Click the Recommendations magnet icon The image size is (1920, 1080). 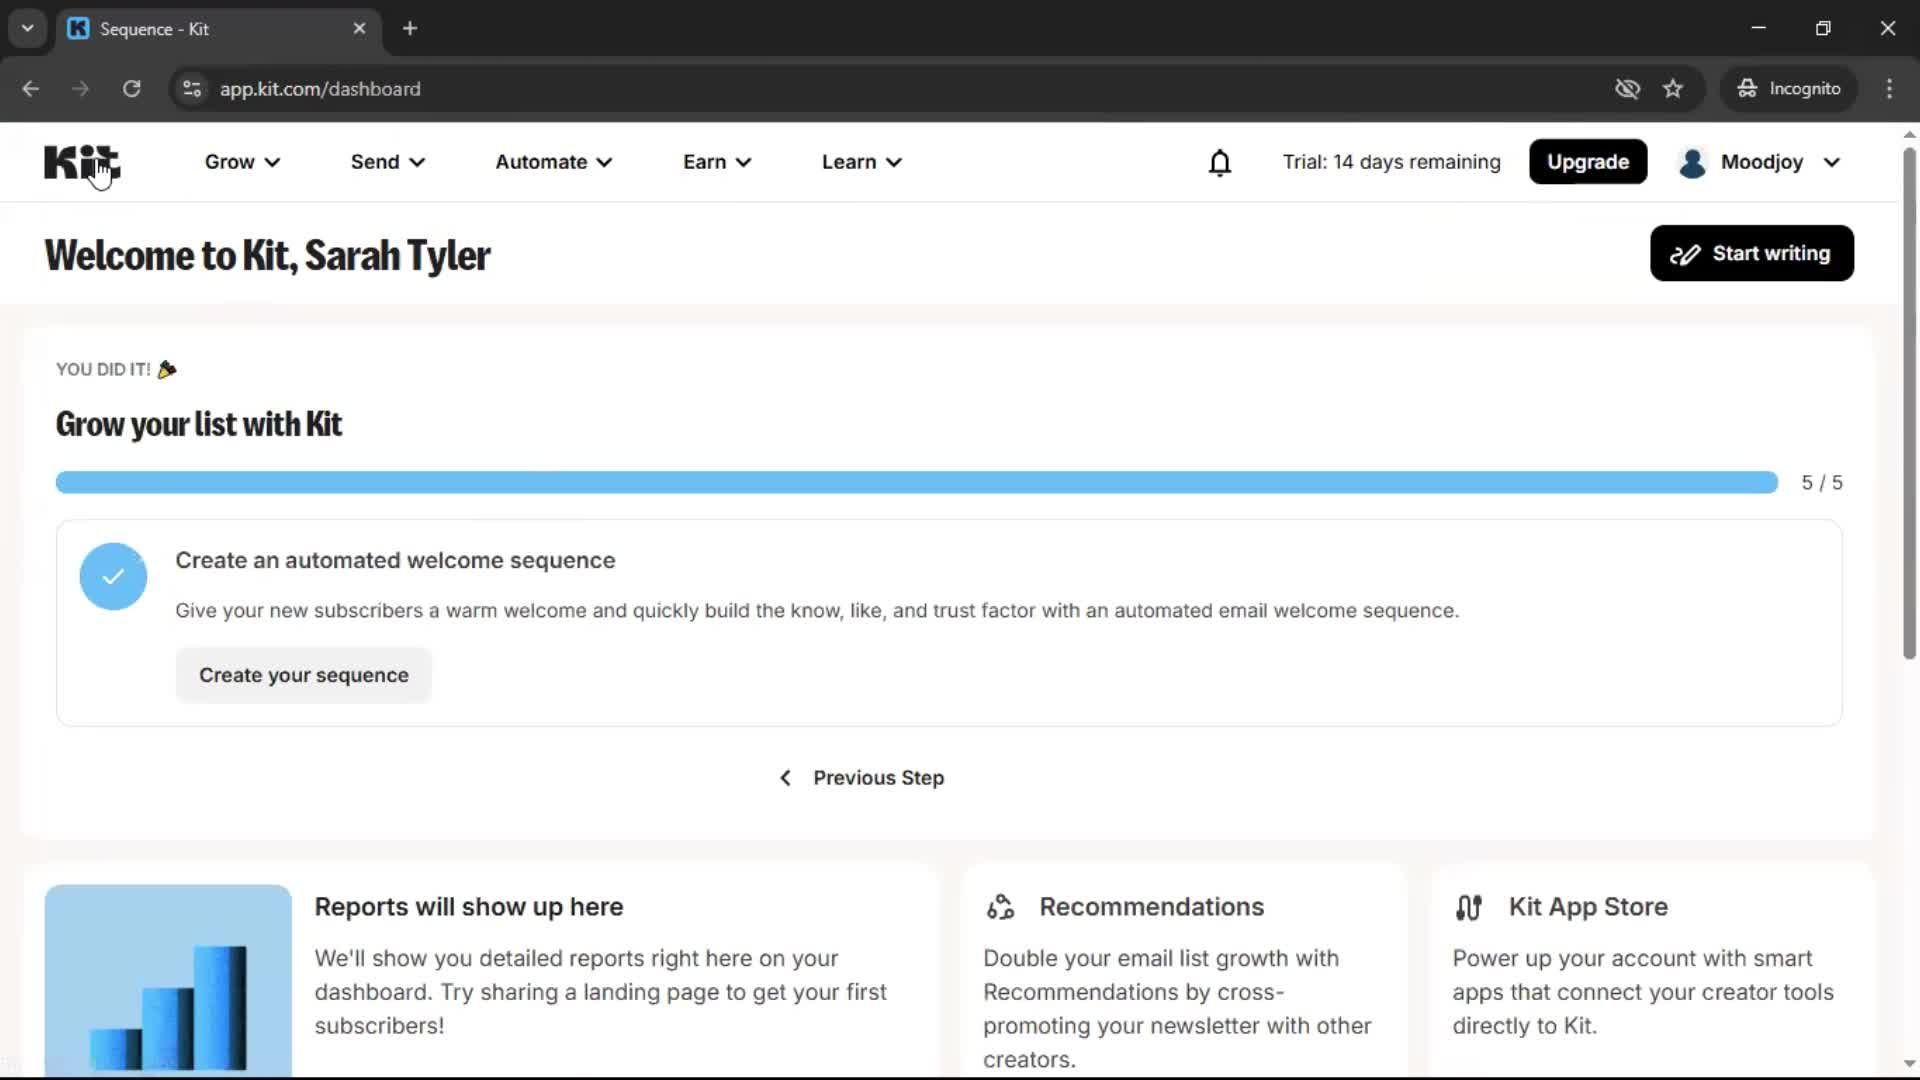pyautogui.click(x=999, y=907)
